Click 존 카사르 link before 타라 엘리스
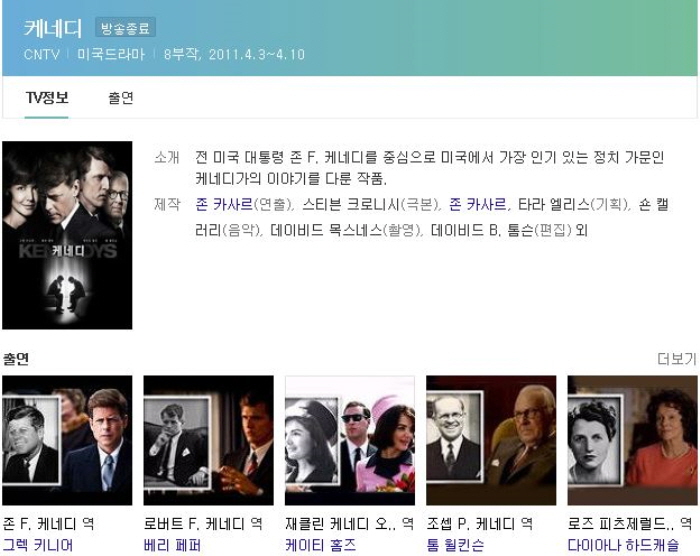This screenshot has width=700, height=556. [478, 205]
